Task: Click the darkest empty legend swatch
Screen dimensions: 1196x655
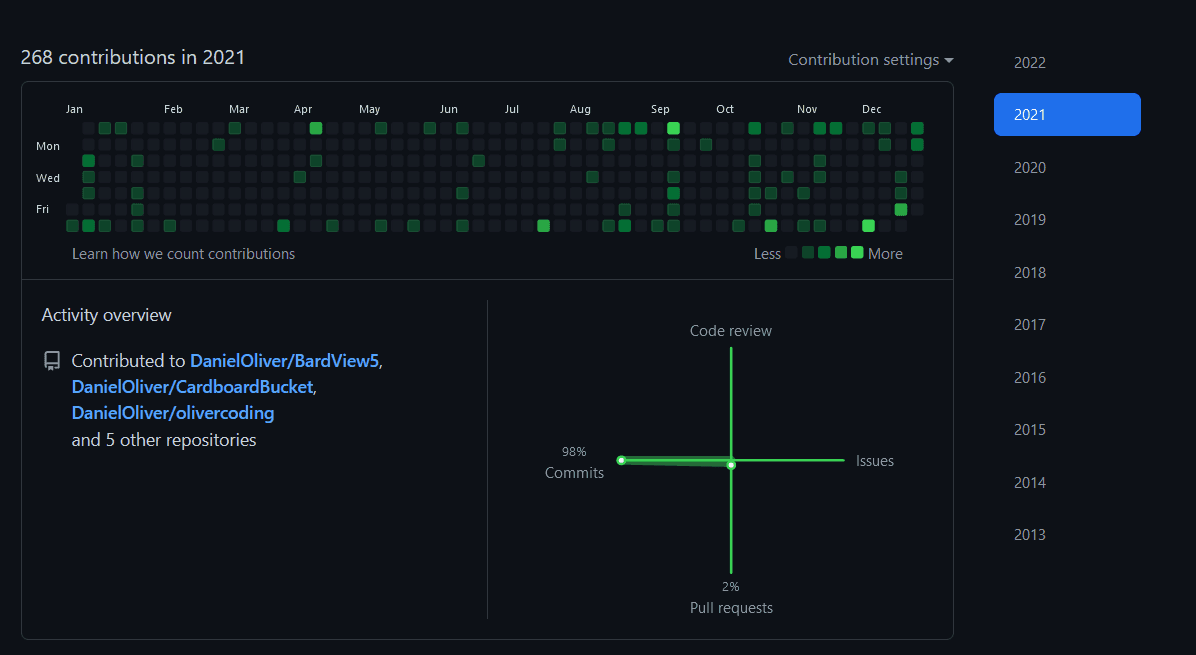Action: 792,252
